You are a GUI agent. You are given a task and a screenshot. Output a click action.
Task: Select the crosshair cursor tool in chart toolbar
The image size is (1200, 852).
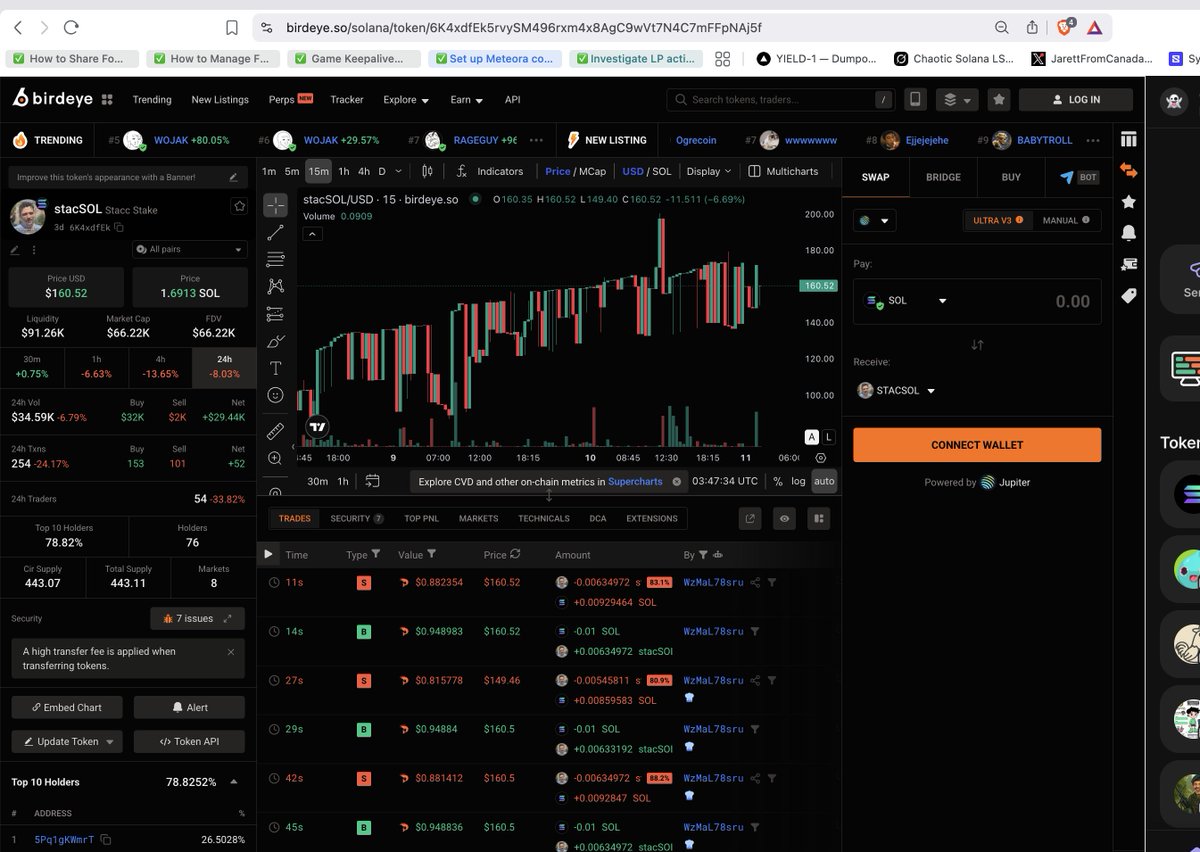click(x=276, y=206)
